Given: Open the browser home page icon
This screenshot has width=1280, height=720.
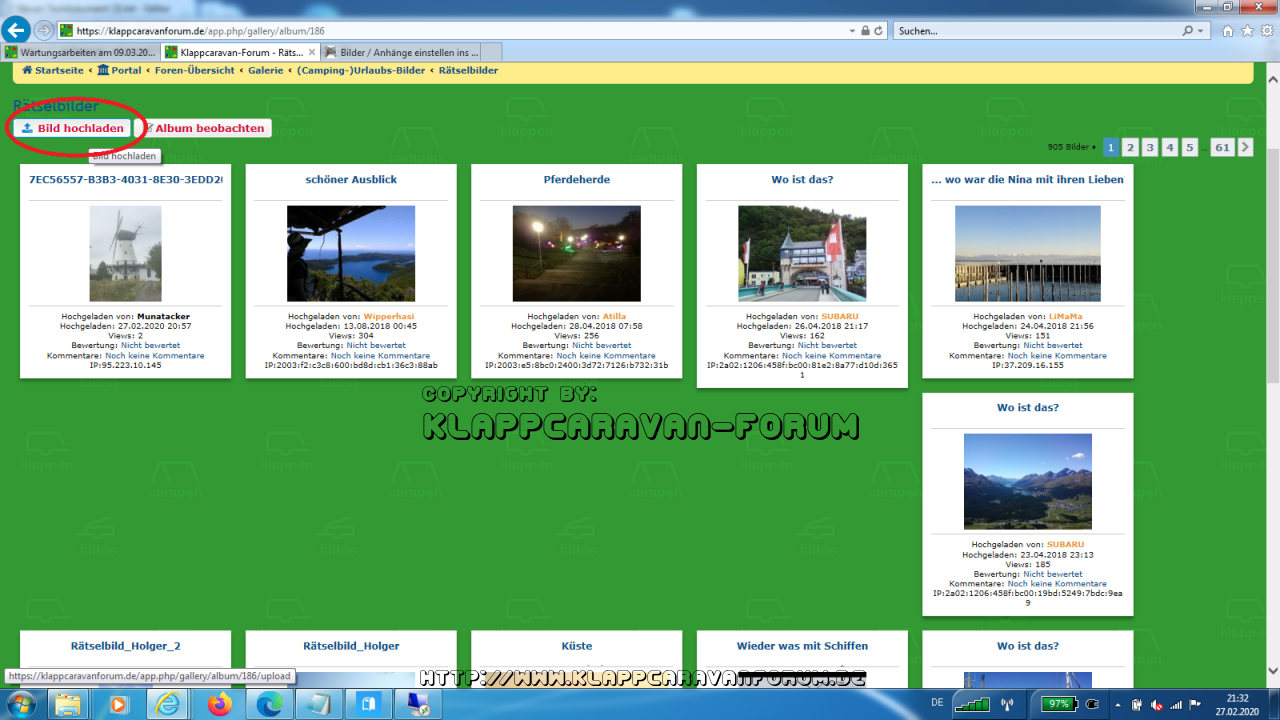Looking at the screenshot, I should [x=1229, y=31].
